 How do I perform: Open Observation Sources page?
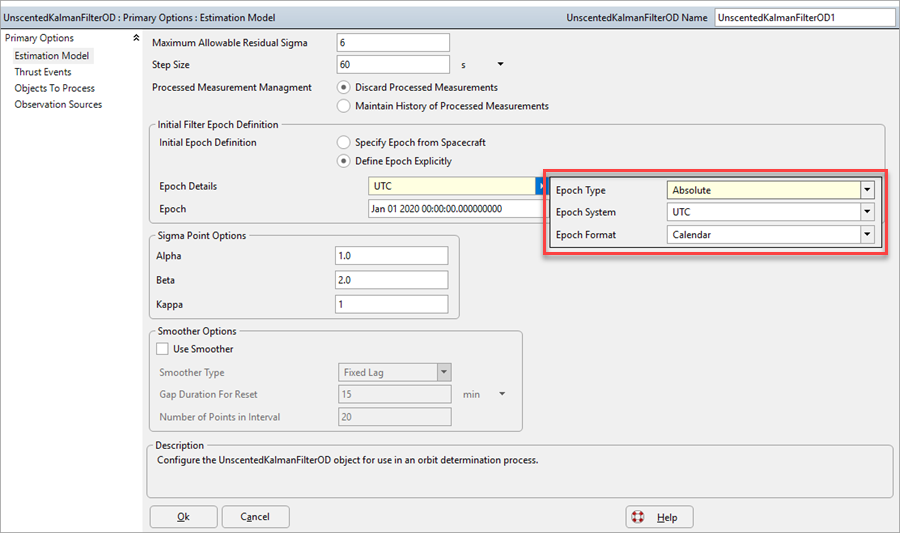point(58,104)
